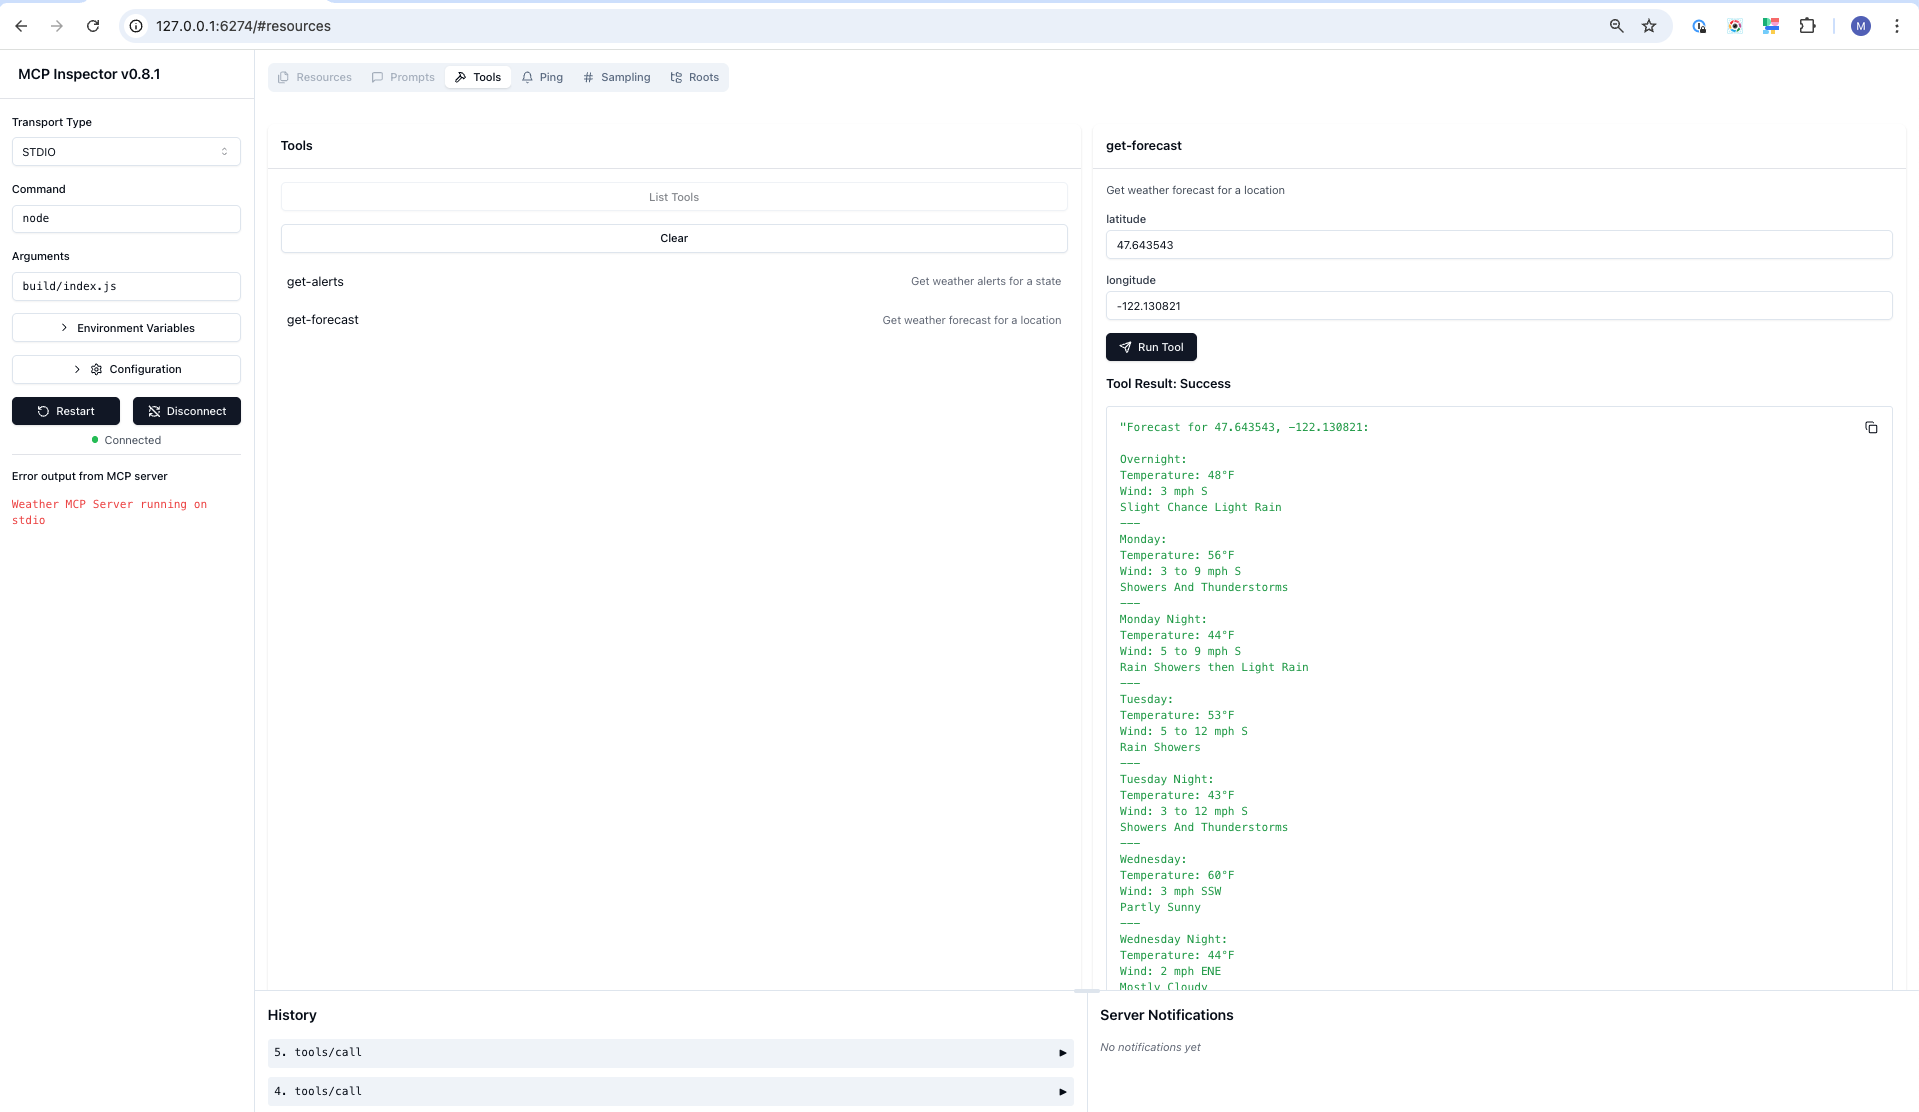Click the Arguments field with build/index.js
1919x1112 pixels.
(x=126, y=286)
